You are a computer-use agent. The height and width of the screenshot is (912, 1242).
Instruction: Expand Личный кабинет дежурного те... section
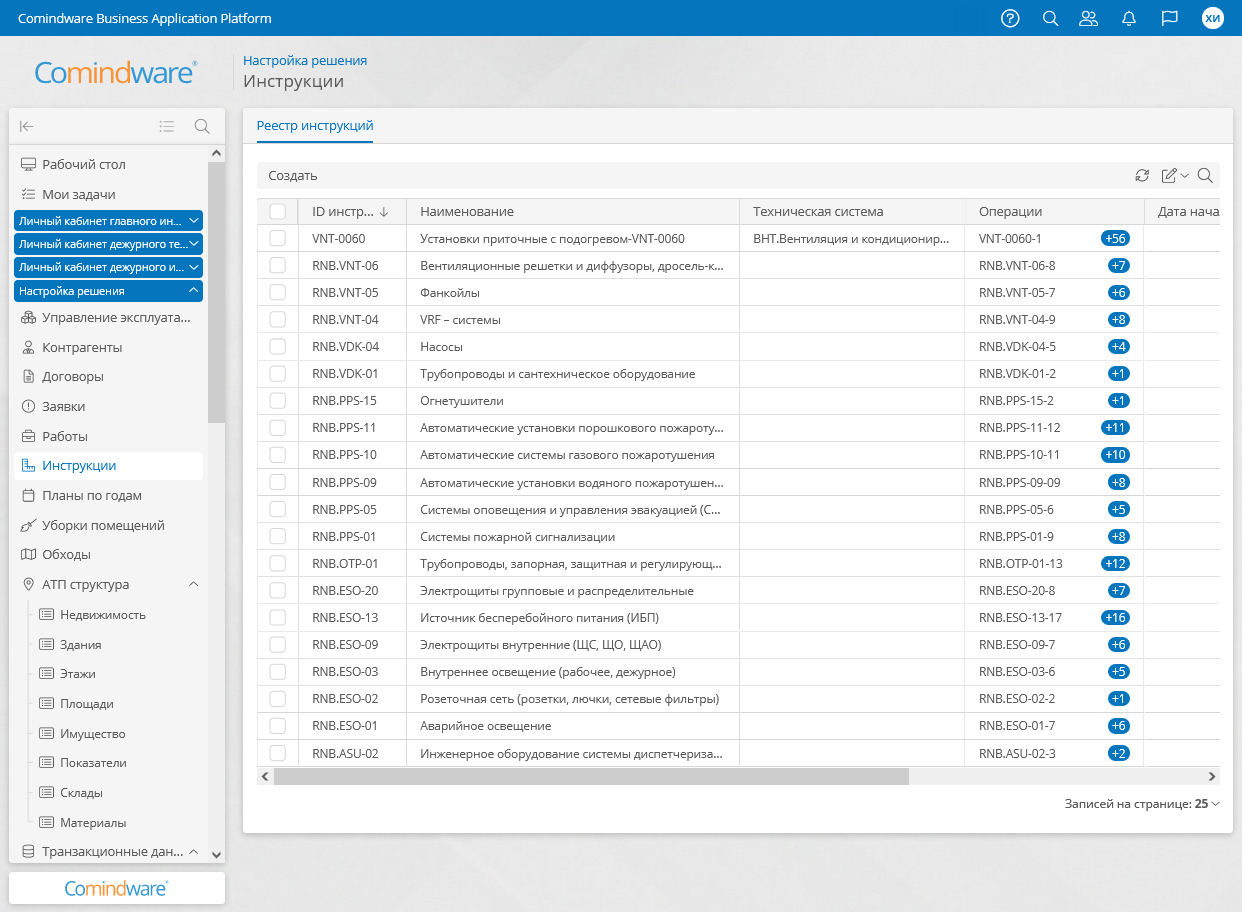pyautogui.click(x=109, y=244)
